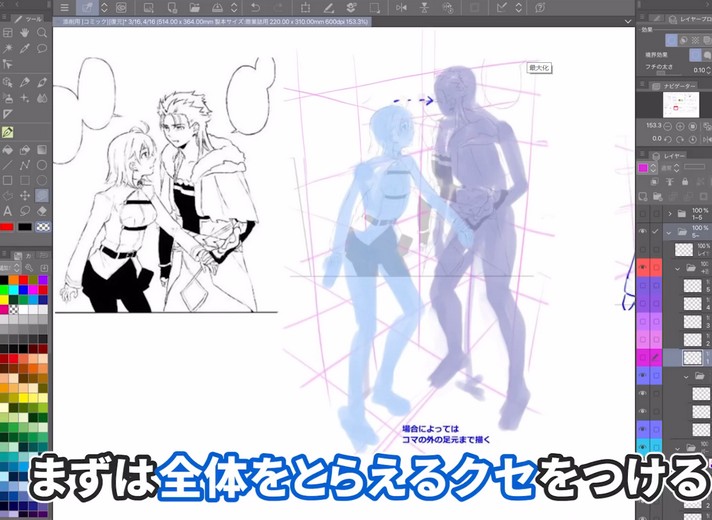Viewport: 712px width, 520px height.
Task: Select the transparent color swatch
Action: (43, 227)
